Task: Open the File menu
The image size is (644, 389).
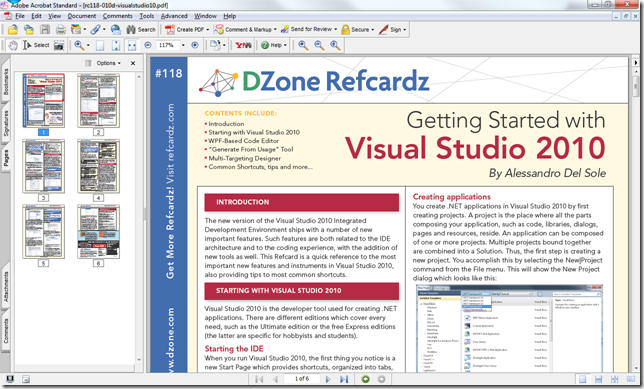Action: [x=20, y=16]
